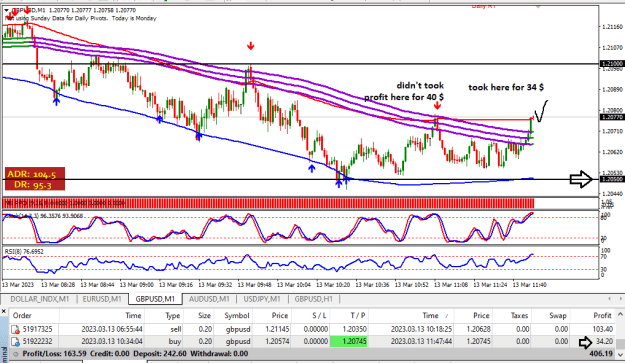The image size is (625, 363).
Task: Click the open price 1.20574
Action: (277, 342)
